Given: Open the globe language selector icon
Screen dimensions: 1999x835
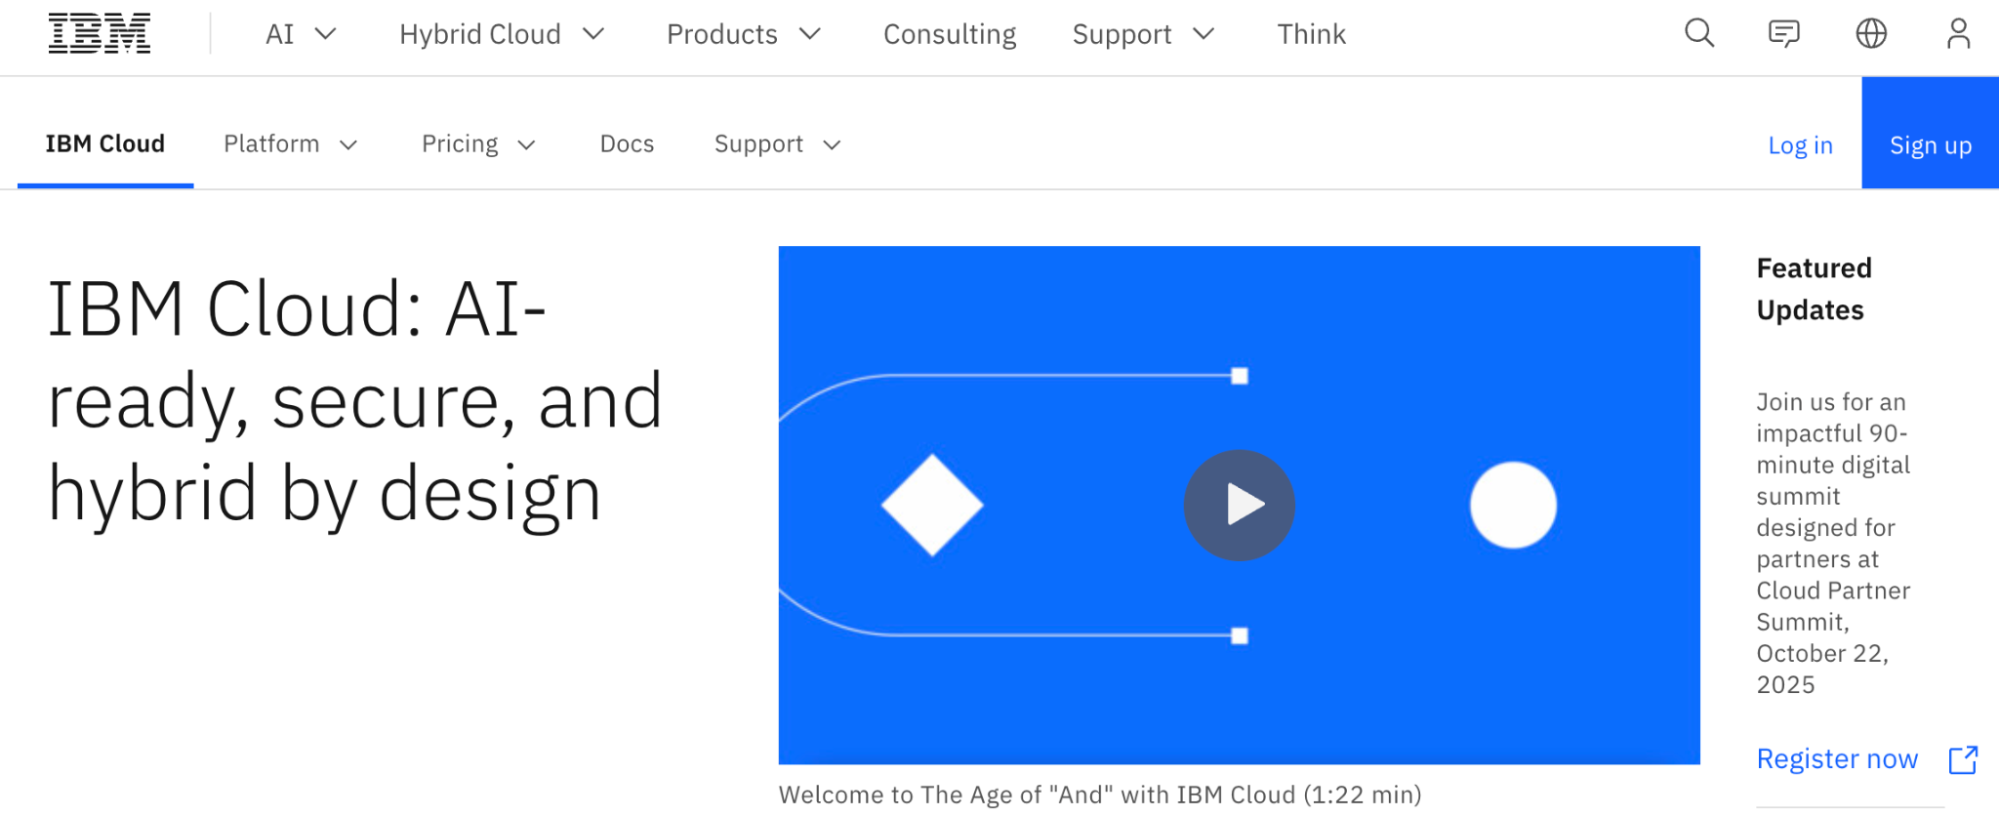Looking at the screenshot, I should pyautogui.click(x=1871, y=34).
